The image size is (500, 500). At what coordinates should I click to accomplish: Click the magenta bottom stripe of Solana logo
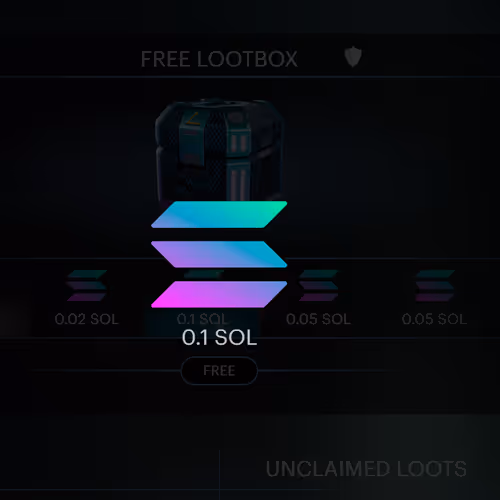click(219, 294)
